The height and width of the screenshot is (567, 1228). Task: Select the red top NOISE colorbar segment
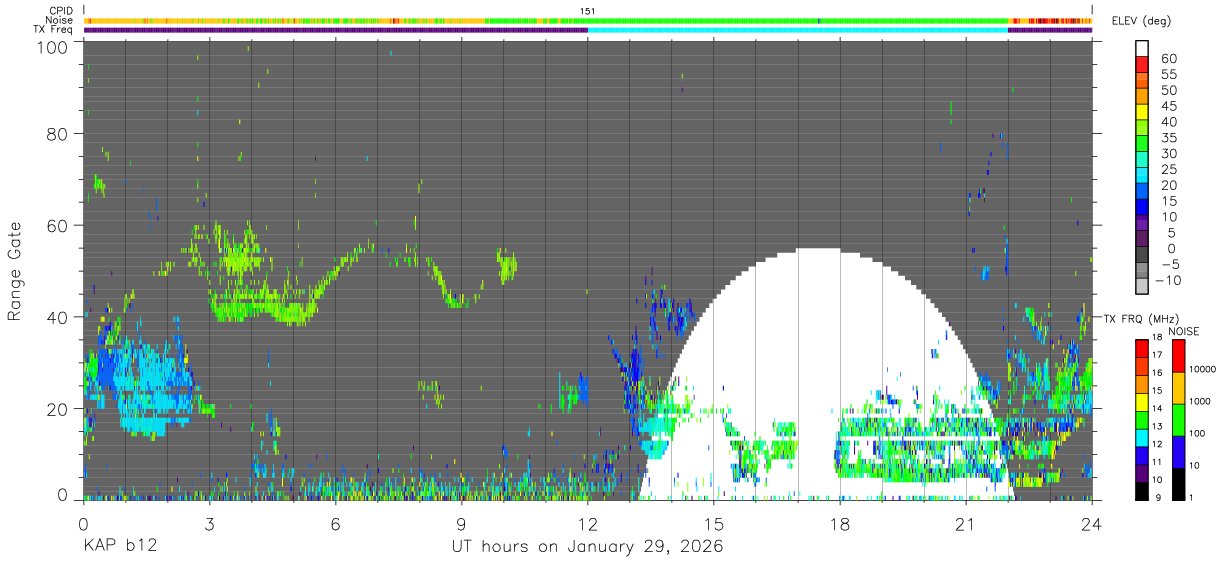click(1177, 355)
